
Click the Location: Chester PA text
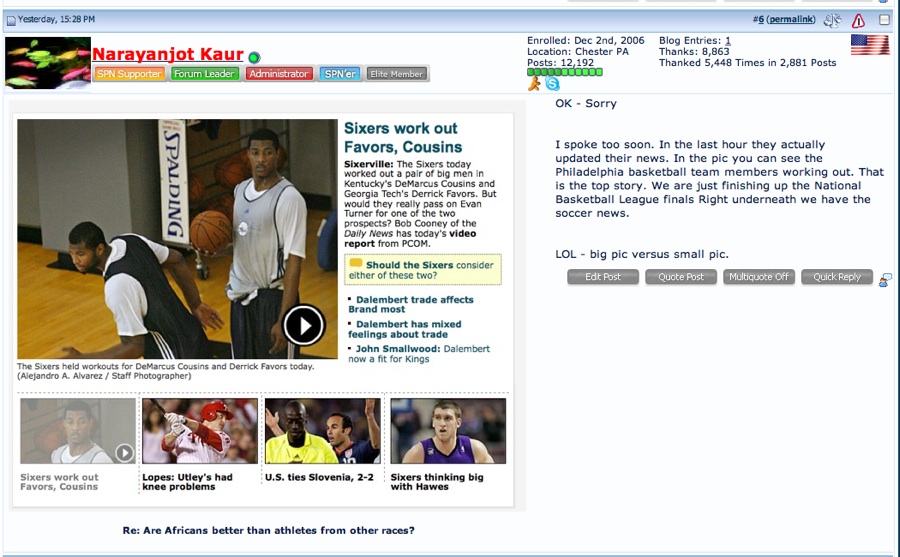click(577, 52)
